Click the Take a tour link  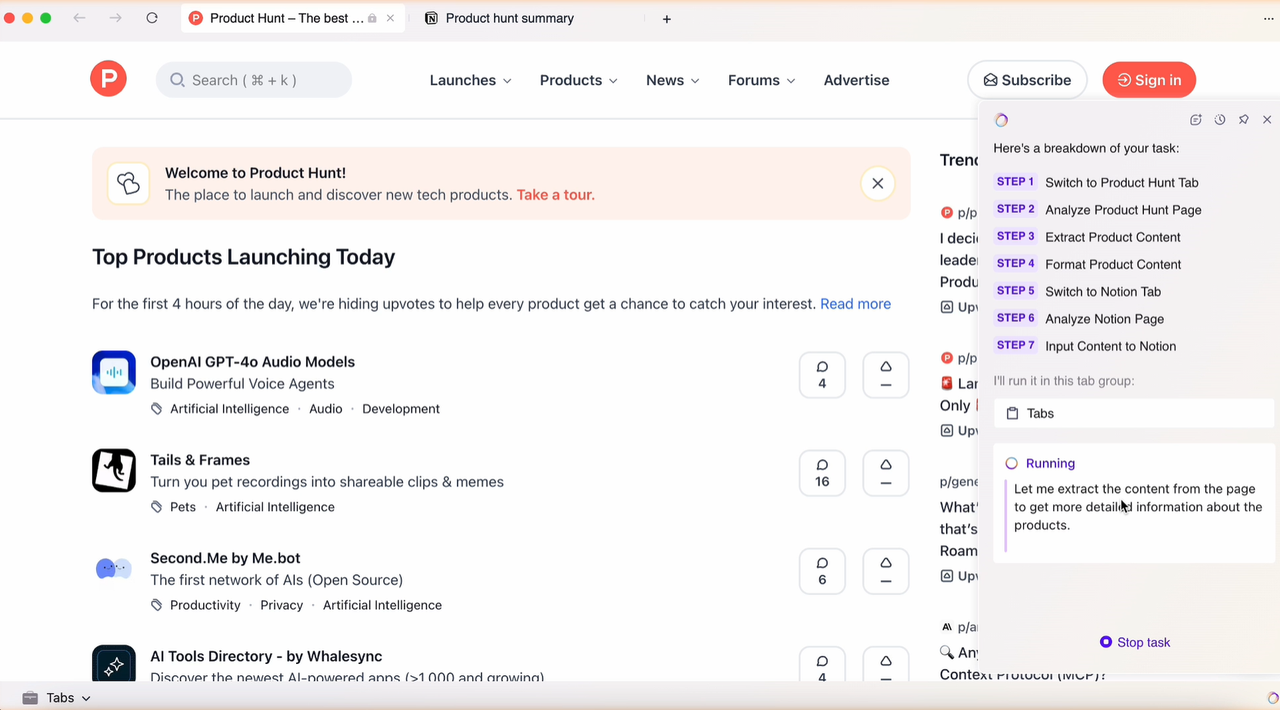[555, 195]
